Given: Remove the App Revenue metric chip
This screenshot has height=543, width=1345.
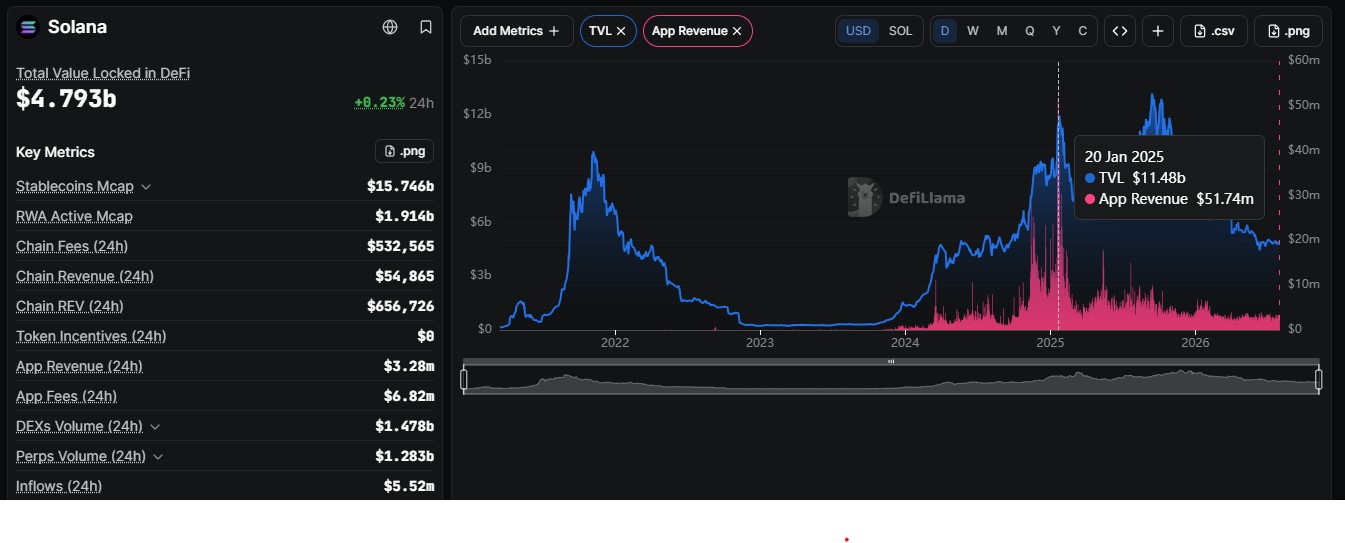Looking at the screenshot, I should (737, 31).
